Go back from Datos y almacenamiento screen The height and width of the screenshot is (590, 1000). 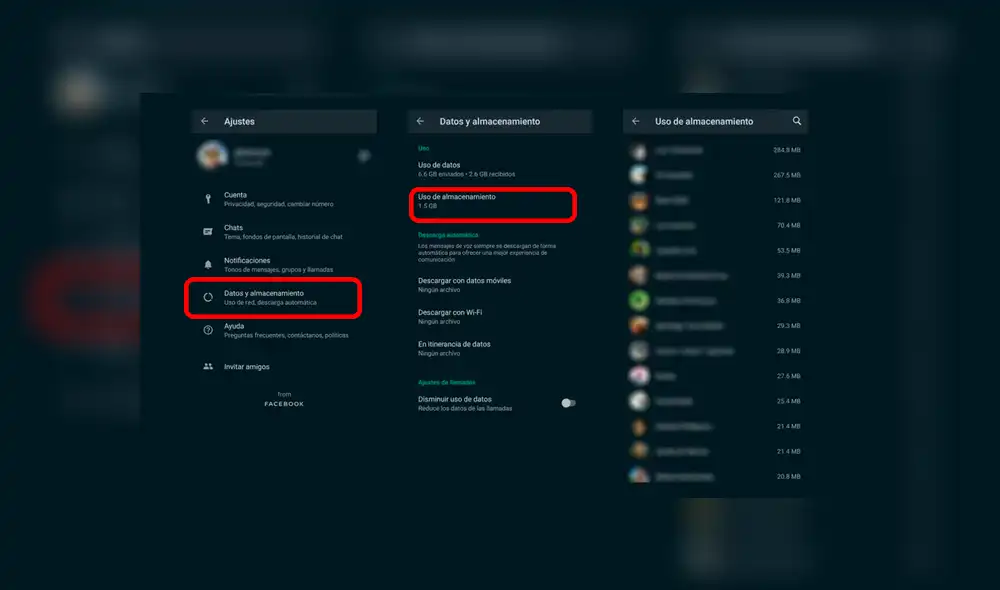(x=420, y=120)
